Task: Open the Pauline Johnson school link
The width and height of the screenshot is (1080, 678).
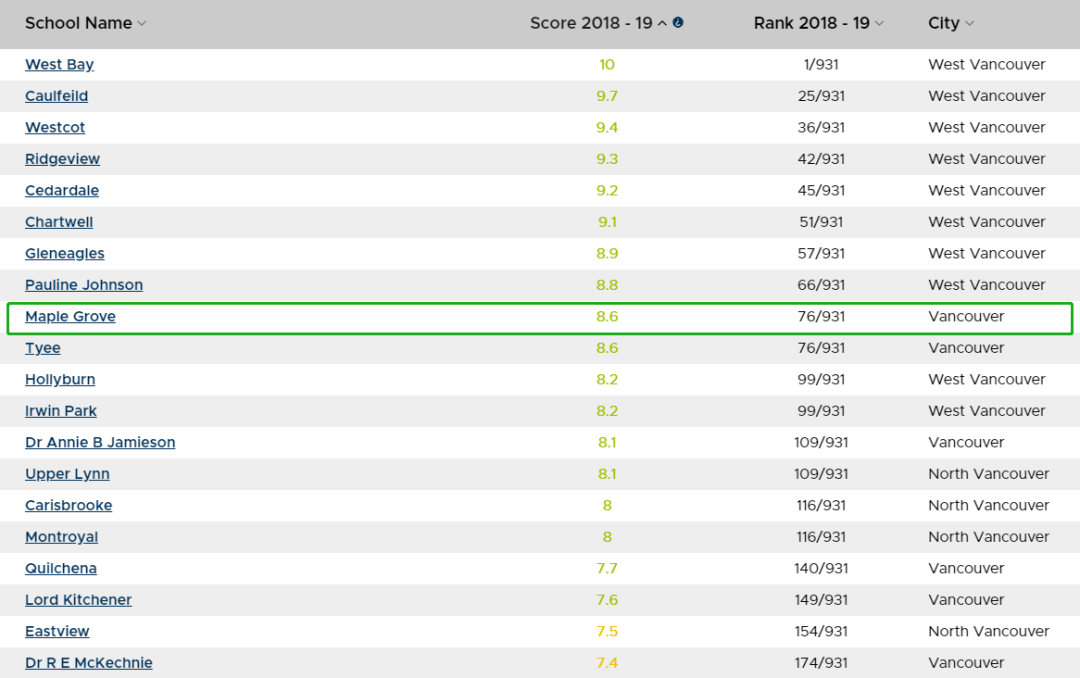Action: (x=84, y=285)
